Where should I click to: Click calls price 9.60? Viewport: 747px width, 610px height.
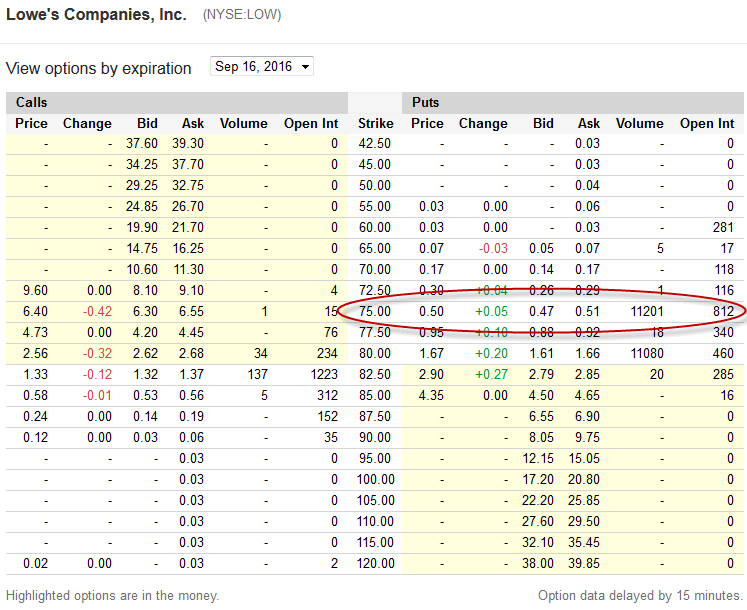click(35, 290)
